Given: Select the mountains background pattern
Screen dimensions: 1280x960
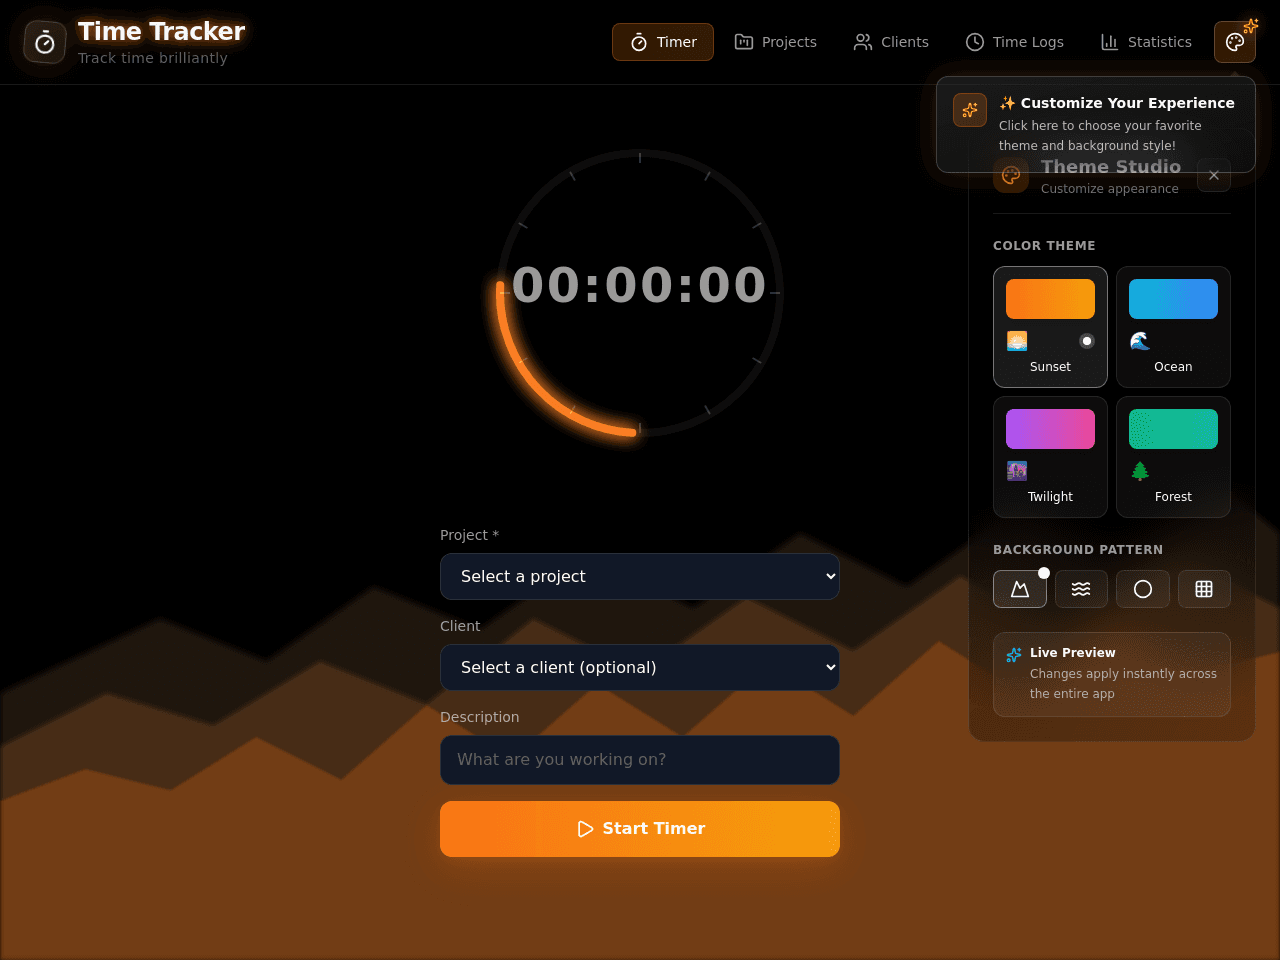Looking at the screenshot, I should point(1020,589).
